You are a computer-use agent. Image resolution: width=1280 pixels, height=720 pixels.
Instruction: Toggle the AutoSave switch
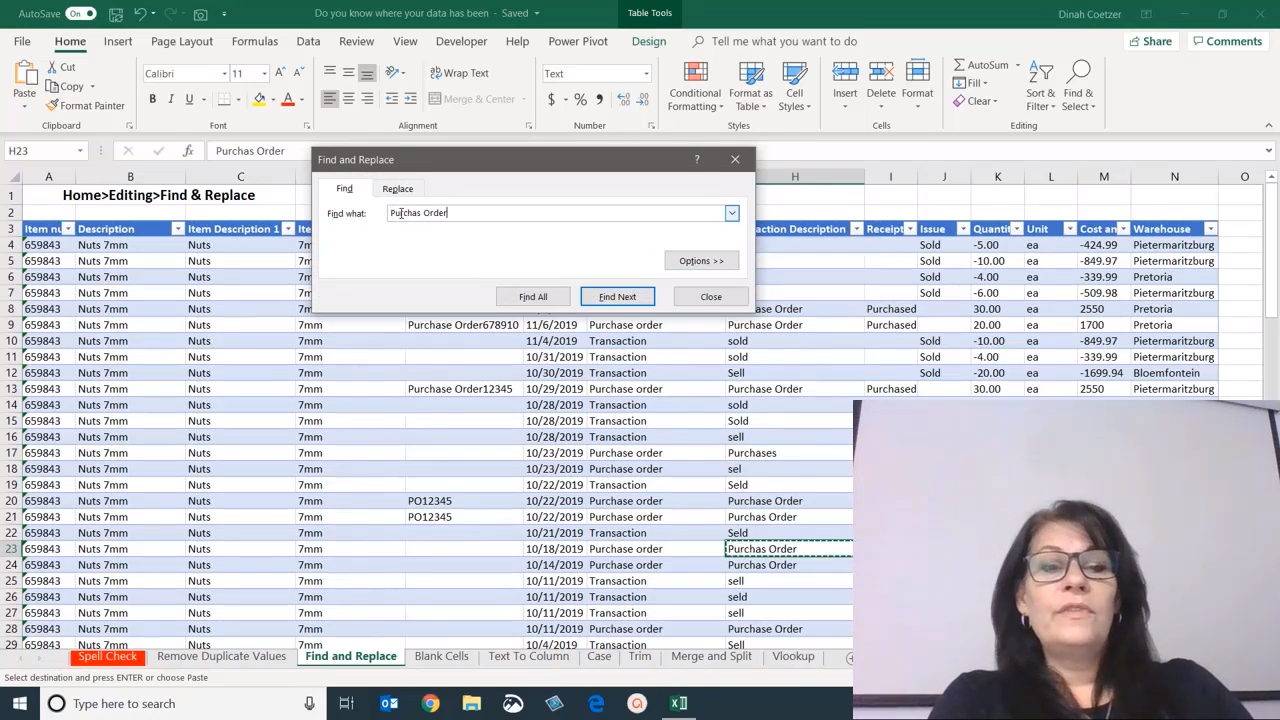[80, 13]
